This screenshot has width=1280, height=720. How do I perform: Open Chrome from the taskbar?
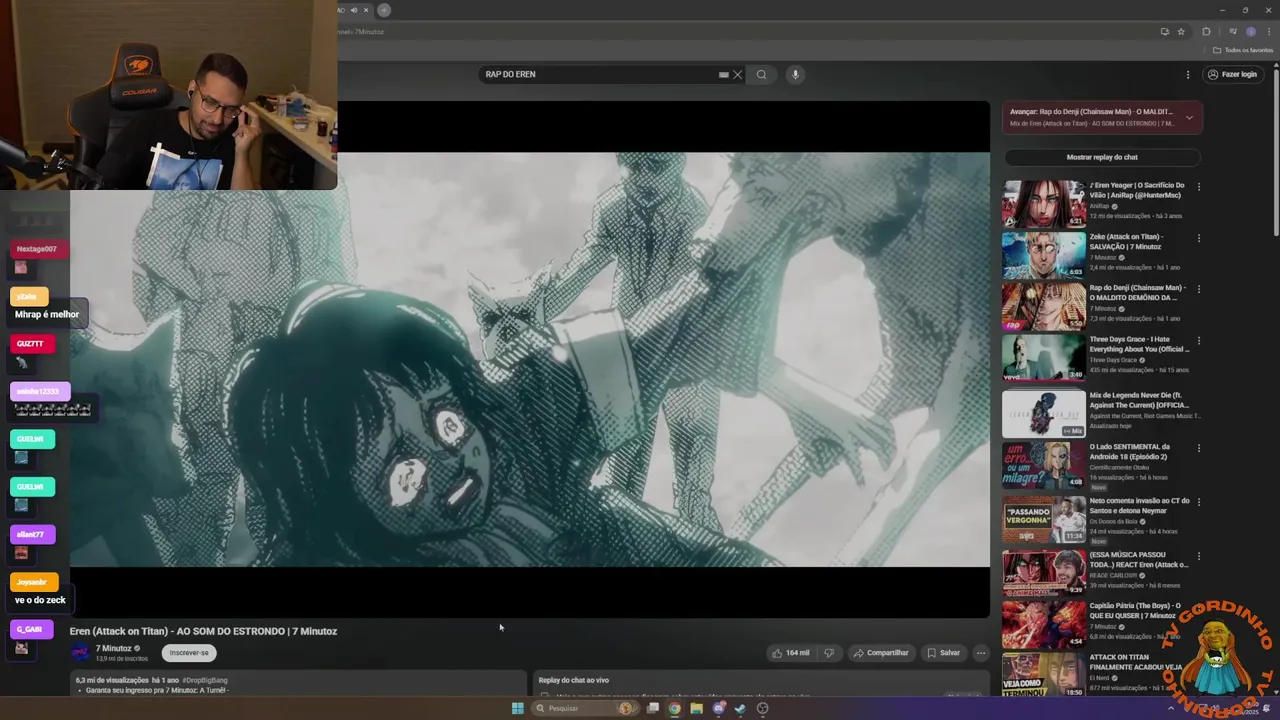pos(675,708)
